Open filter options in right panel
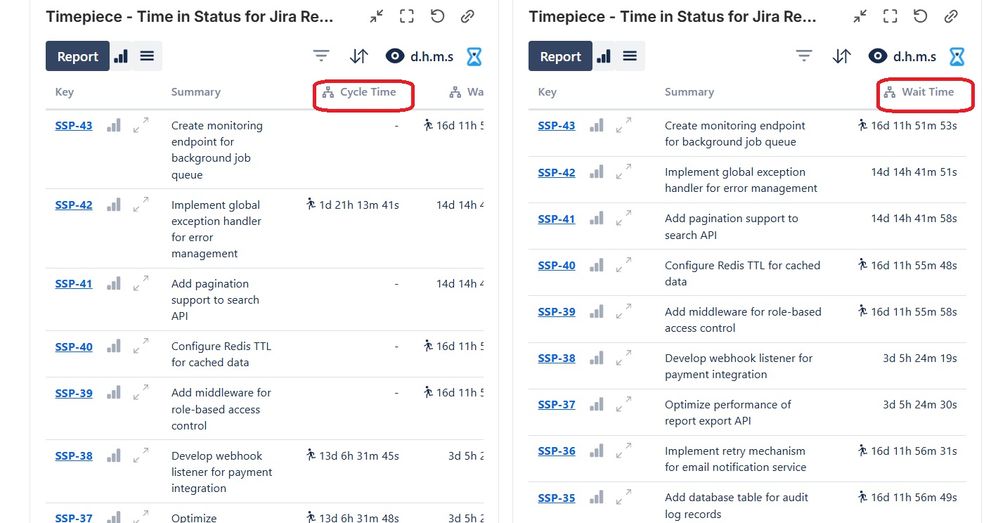Image resolution: width=998 pixels, height=523 pixels. 804,56
